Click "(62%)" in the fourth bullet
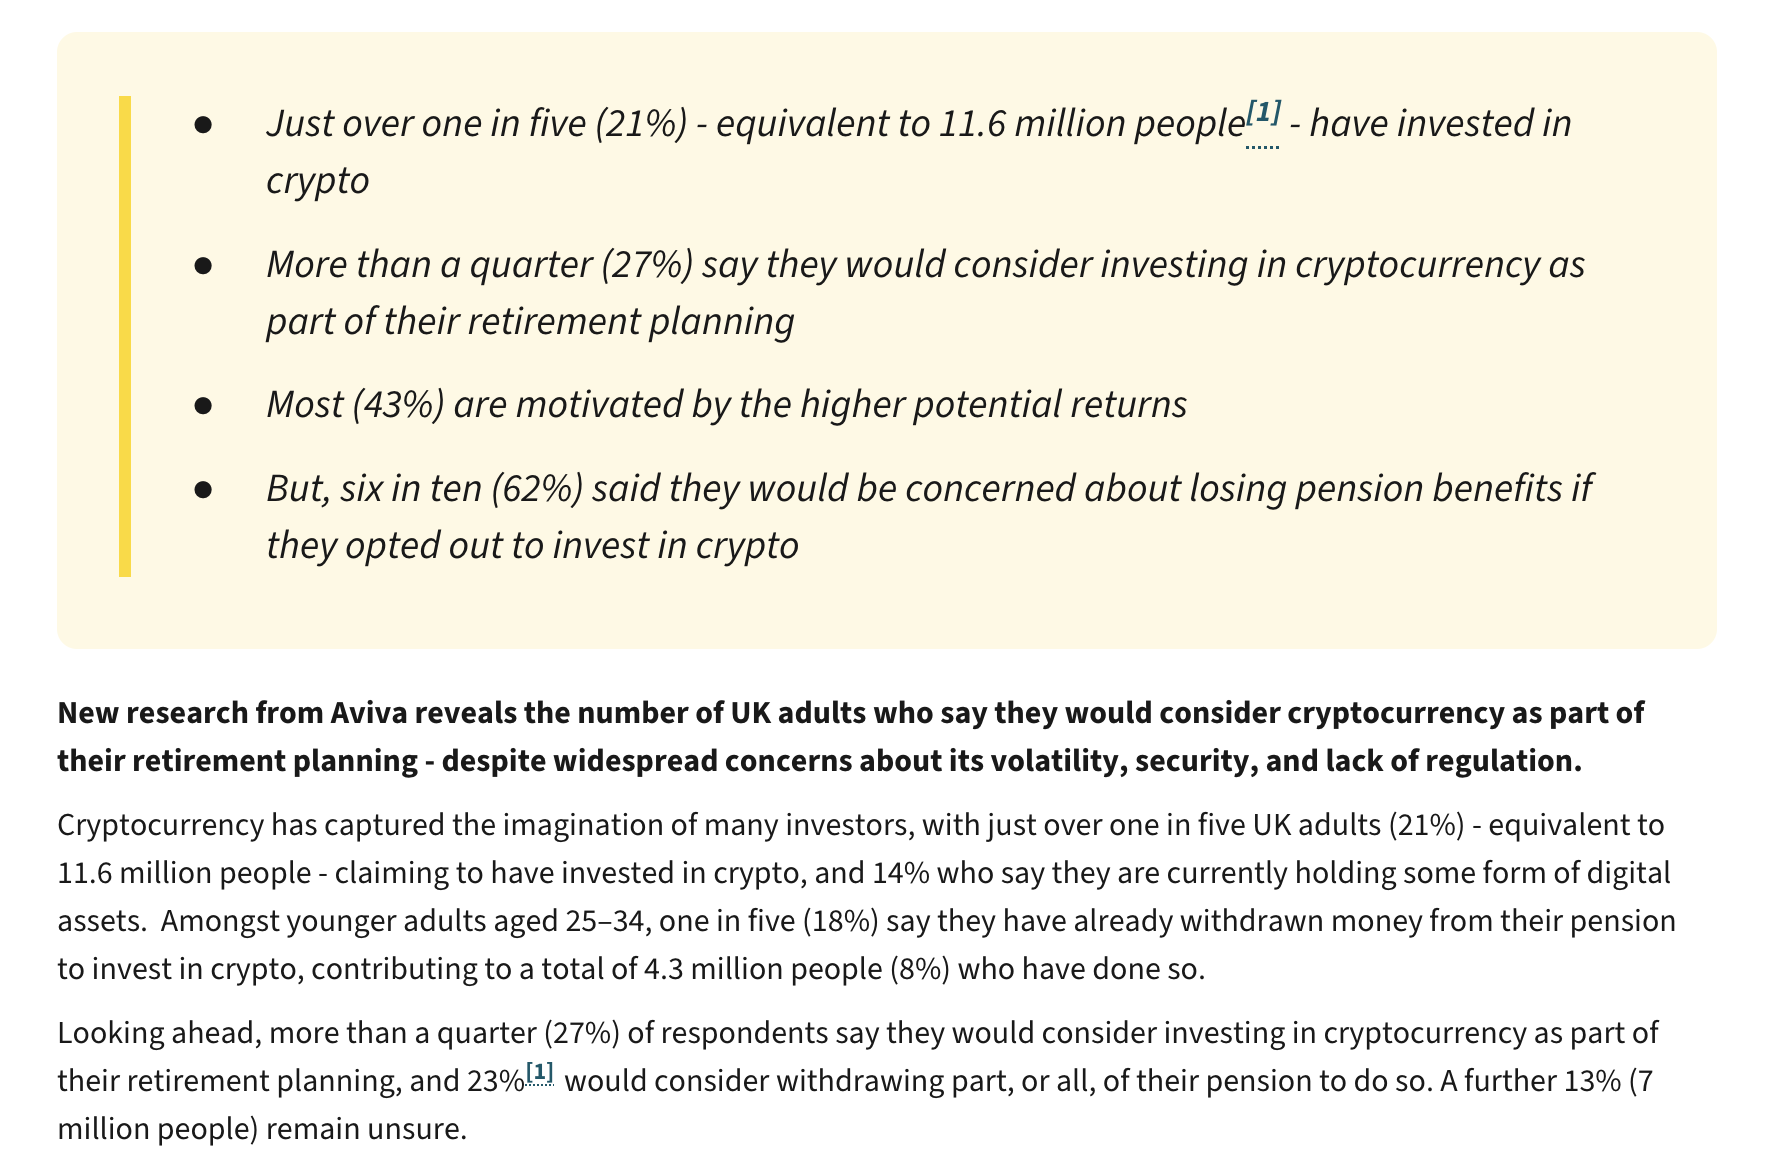This screenshot has width=1770, height=1172. (537, 489)
